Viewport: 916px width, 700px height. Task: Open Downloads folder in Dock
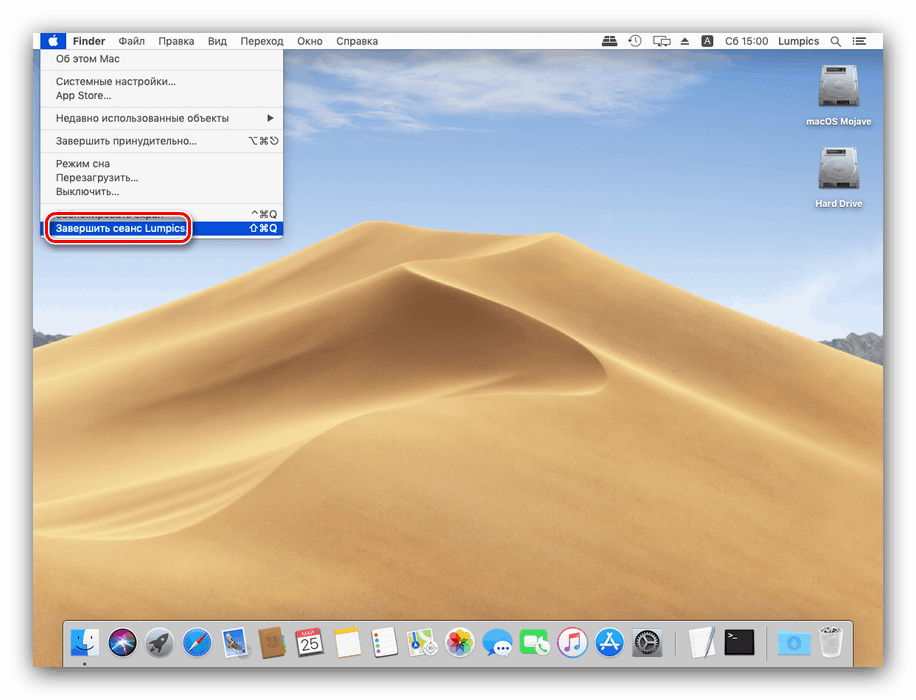[794, 643]
